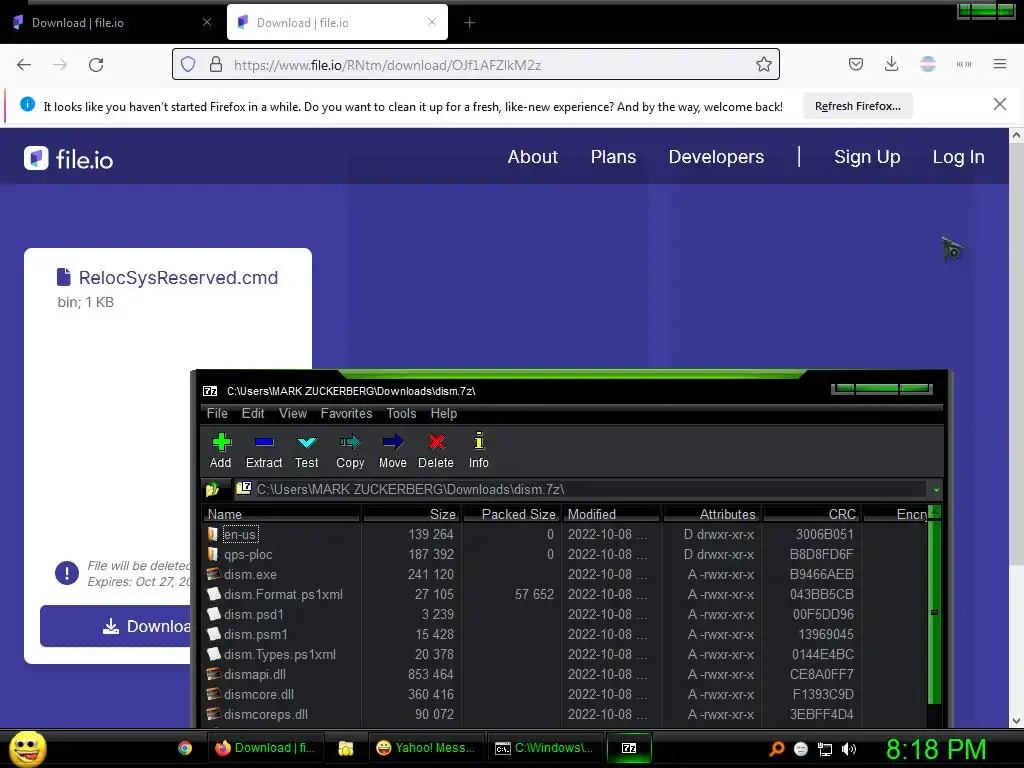This screenshot has width=1024, height=768.
Task: Reload the current Firefox page
Action: (96, 65)
